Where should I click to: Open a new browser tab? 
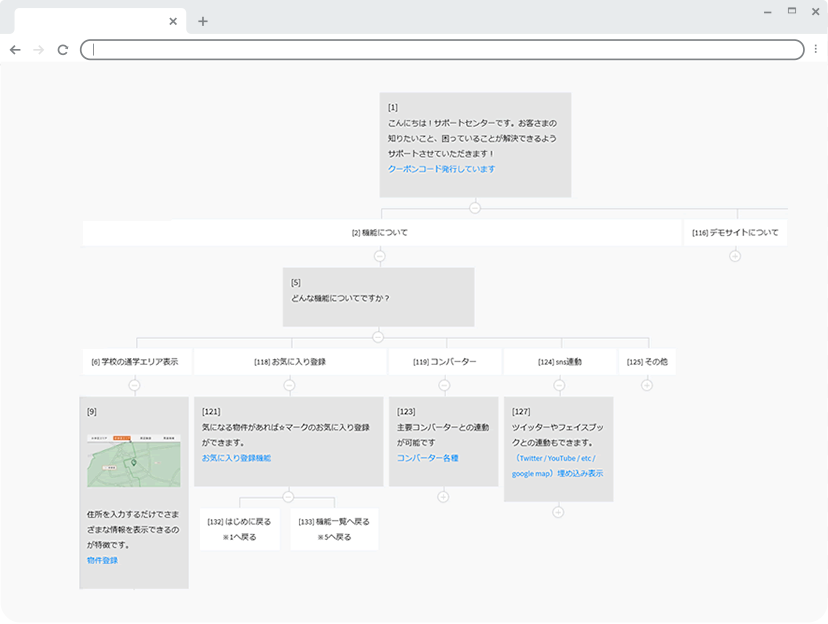203,21
